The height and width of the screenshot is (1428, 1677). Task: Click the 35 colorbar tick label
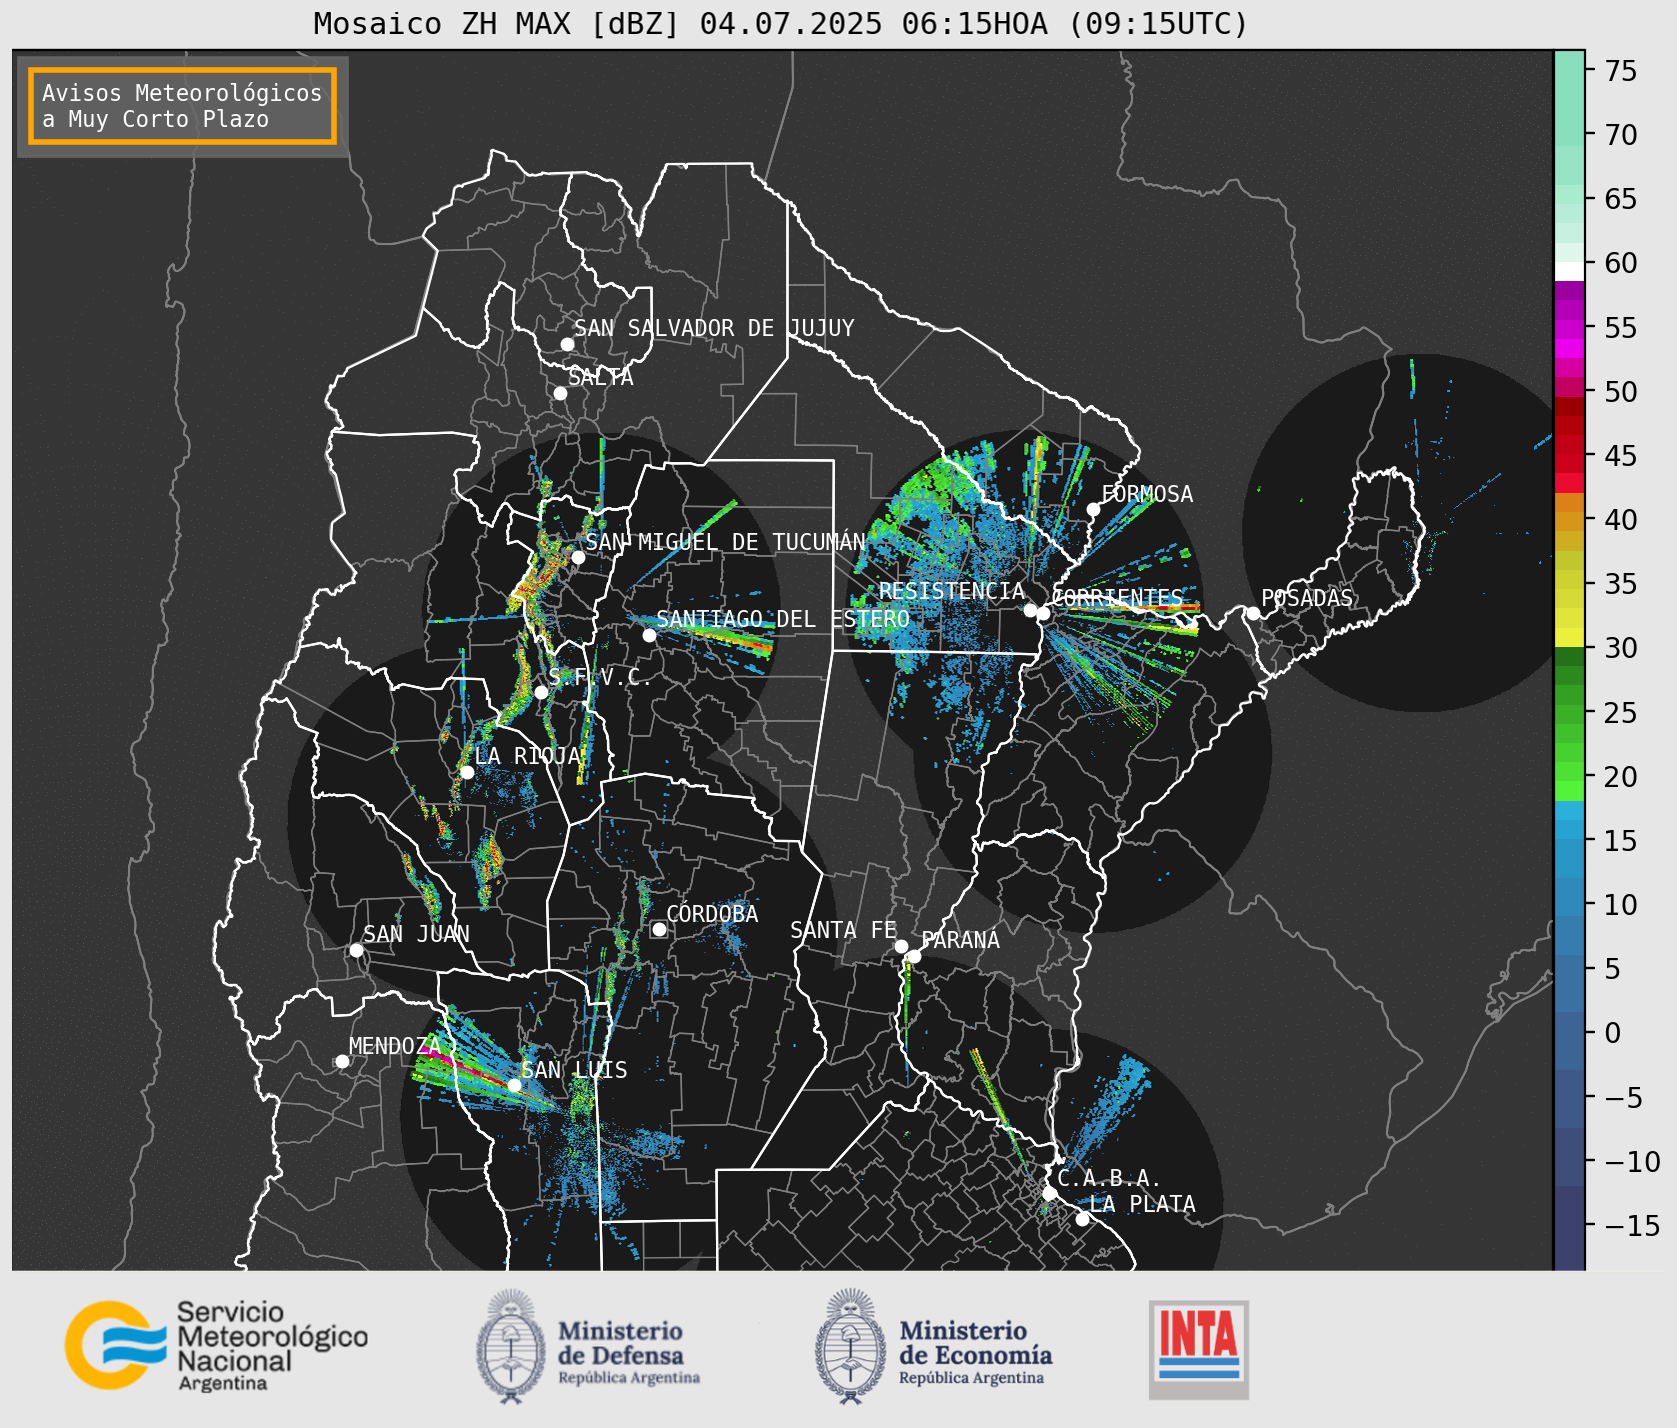pyautogui.click(x=1621, y=584)
